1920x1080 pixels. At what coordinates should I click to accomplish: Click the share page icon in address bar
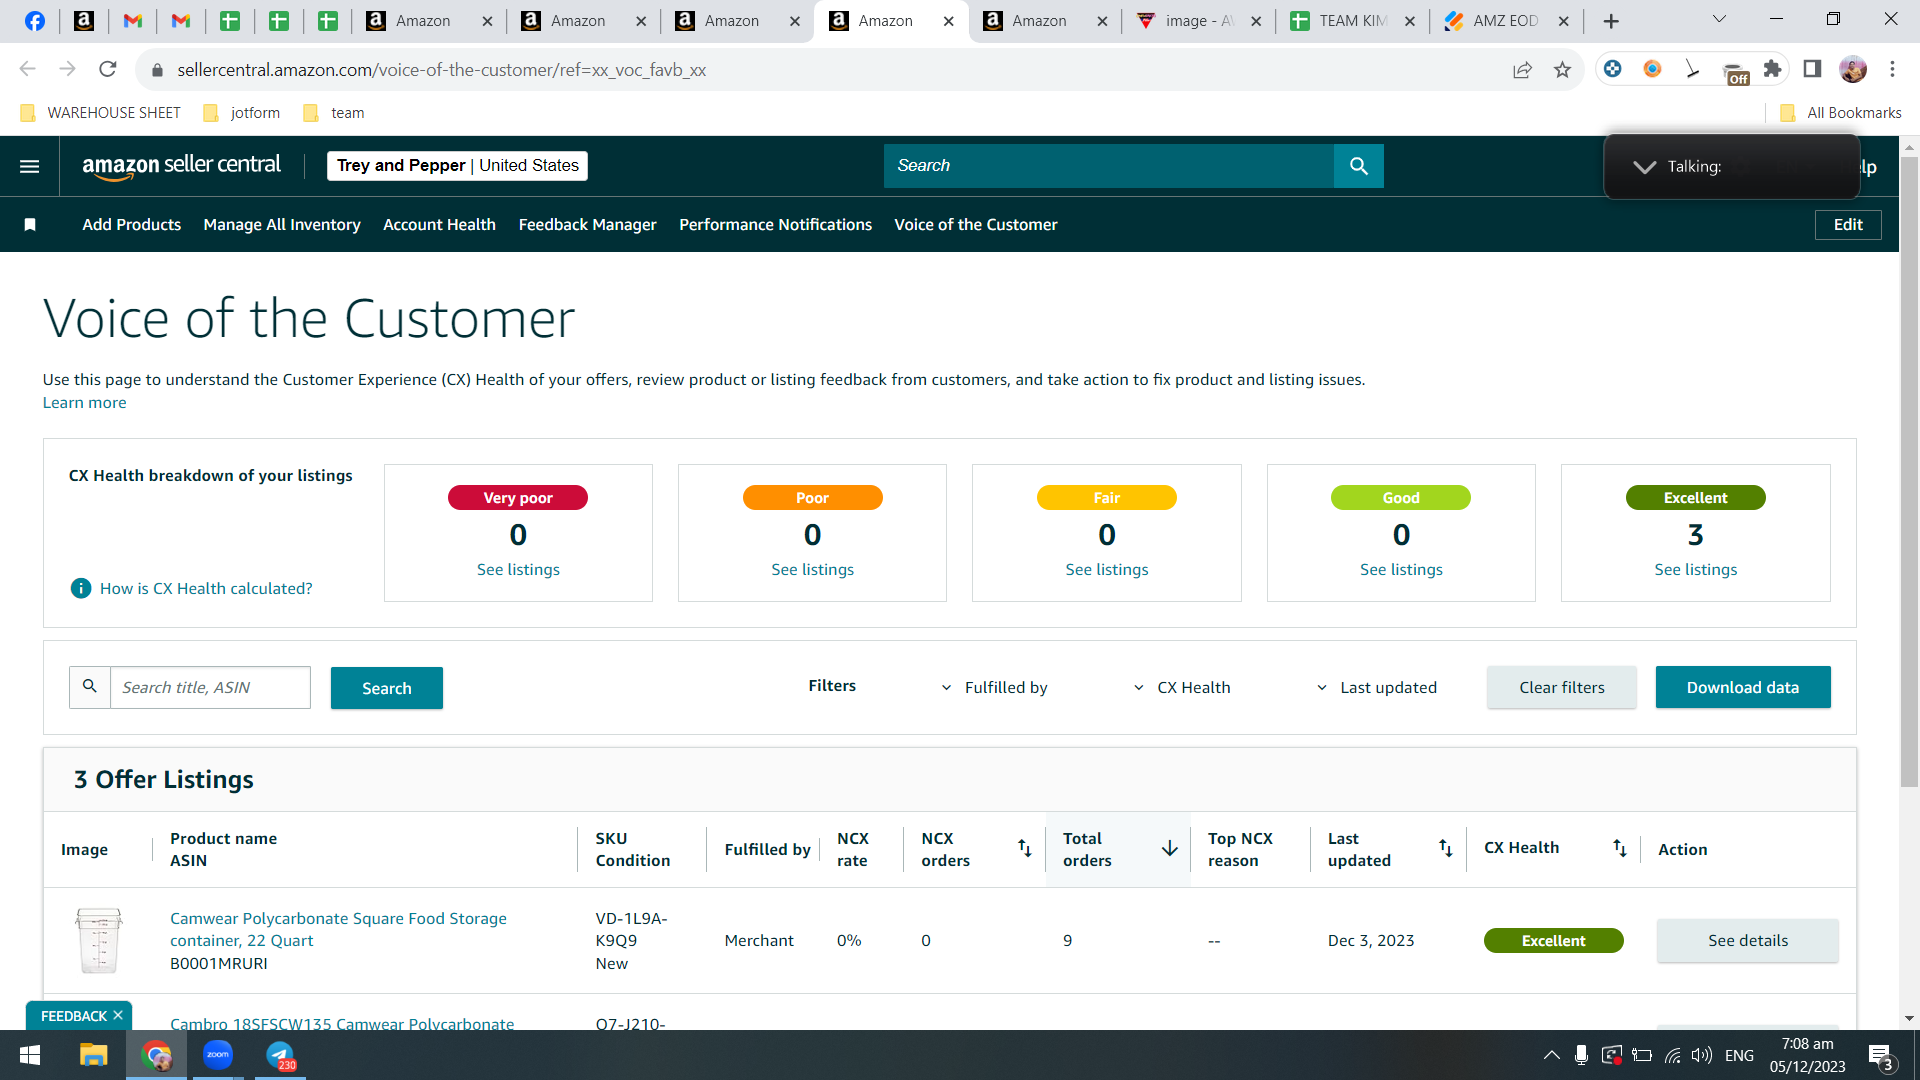pyautogui.click(x=1522, y=69)
